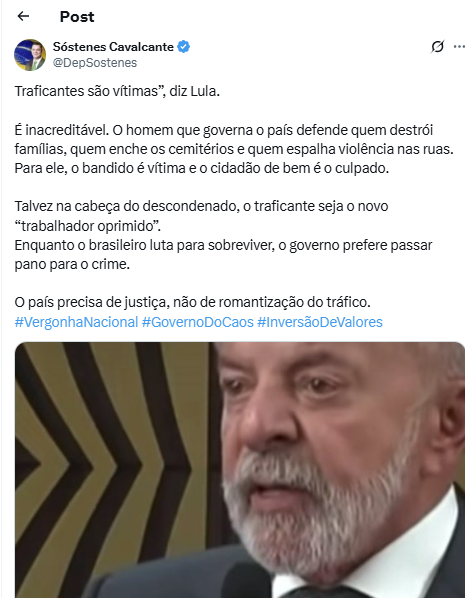Click the line starting "Talvez na cabeça"
The width and height of the screenshot is (465, 598).
pos(201,206)
